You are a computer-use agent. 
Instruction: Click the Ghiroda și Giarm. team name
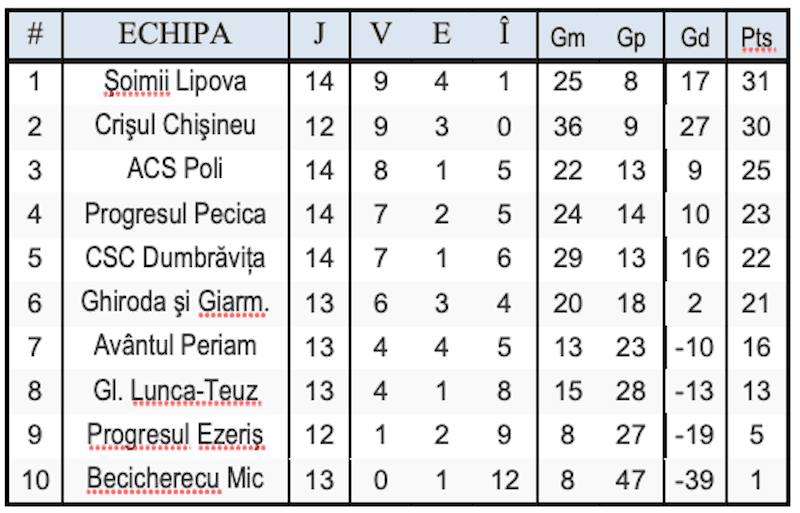pos(175,302)
